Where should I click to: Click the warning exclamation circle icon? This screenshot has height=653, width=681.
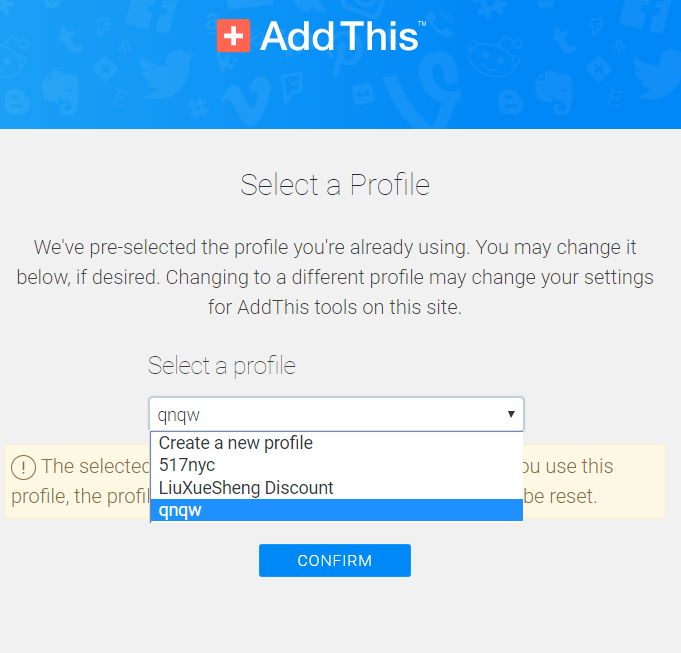(24, 467)
